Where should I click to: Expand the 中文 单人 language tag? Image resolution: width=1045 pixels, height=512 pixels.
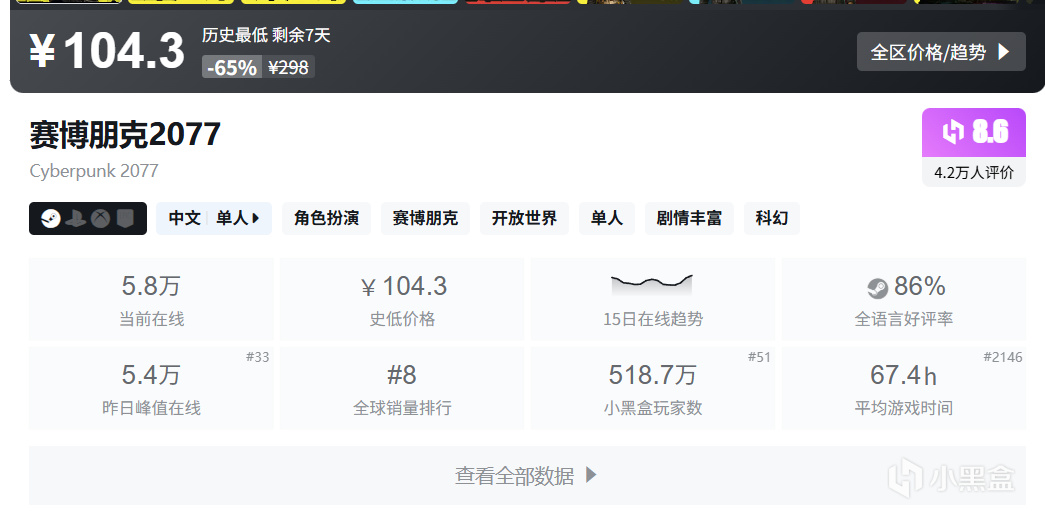pos(214,218)
